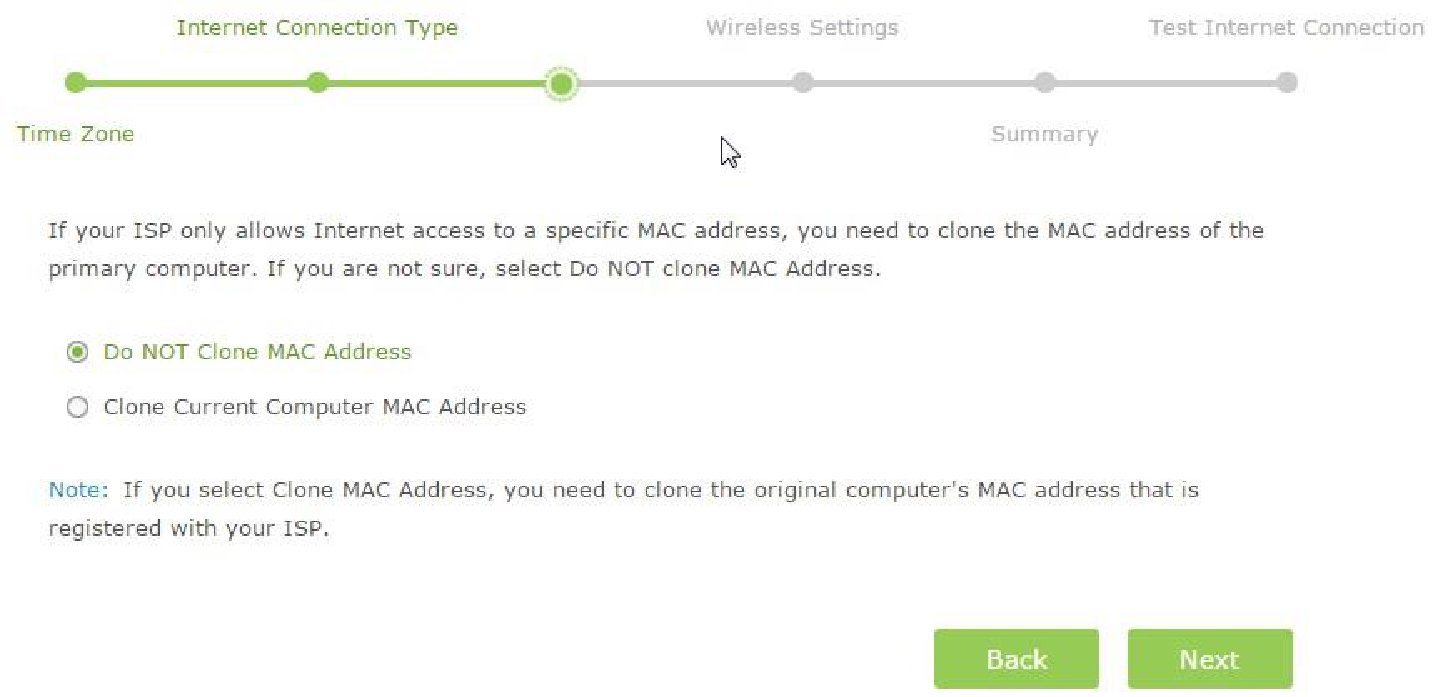Click the 'Clone Current Computer MAC Address' label text
The height and width of the screenshot is (697, 1433).
pos(314,407)
